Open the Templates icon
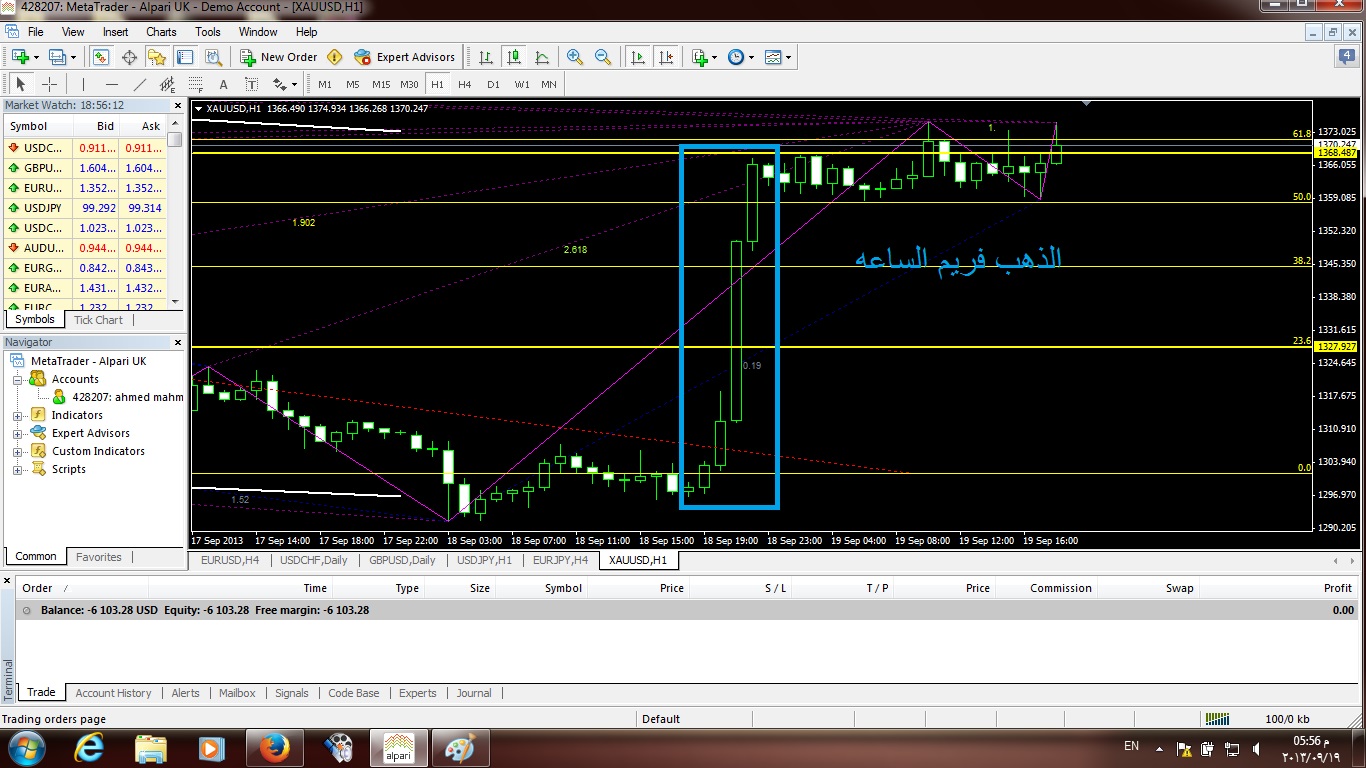 pos(773,57)
